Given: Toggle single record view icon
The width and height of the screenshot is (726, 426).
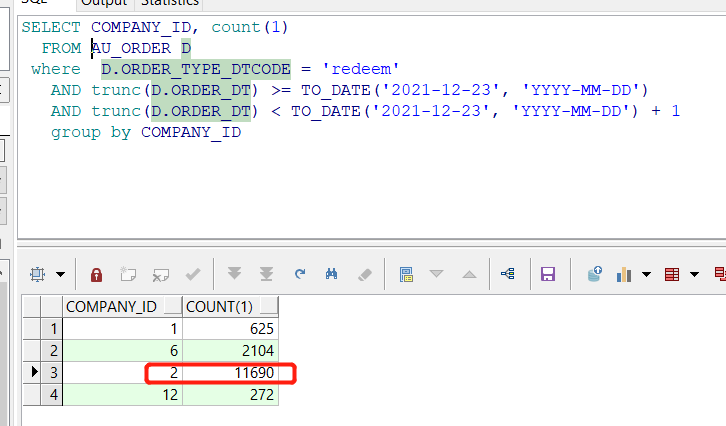Looking at the screenshot, I should click(406, 275).
